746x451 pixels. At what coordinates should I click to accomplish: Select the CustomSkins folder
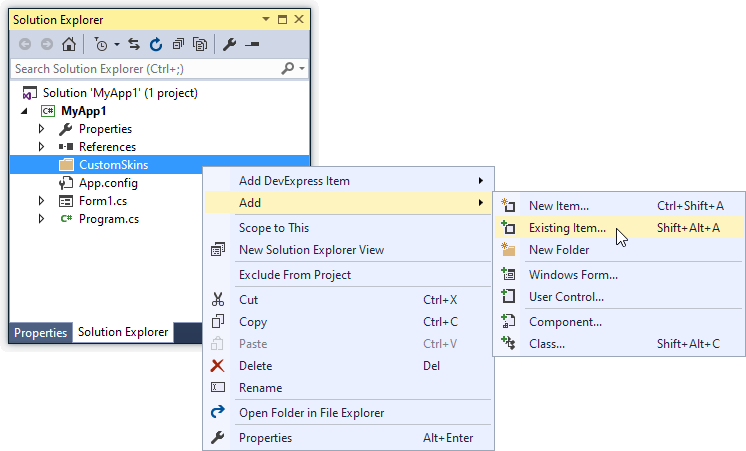click(113, 165)
